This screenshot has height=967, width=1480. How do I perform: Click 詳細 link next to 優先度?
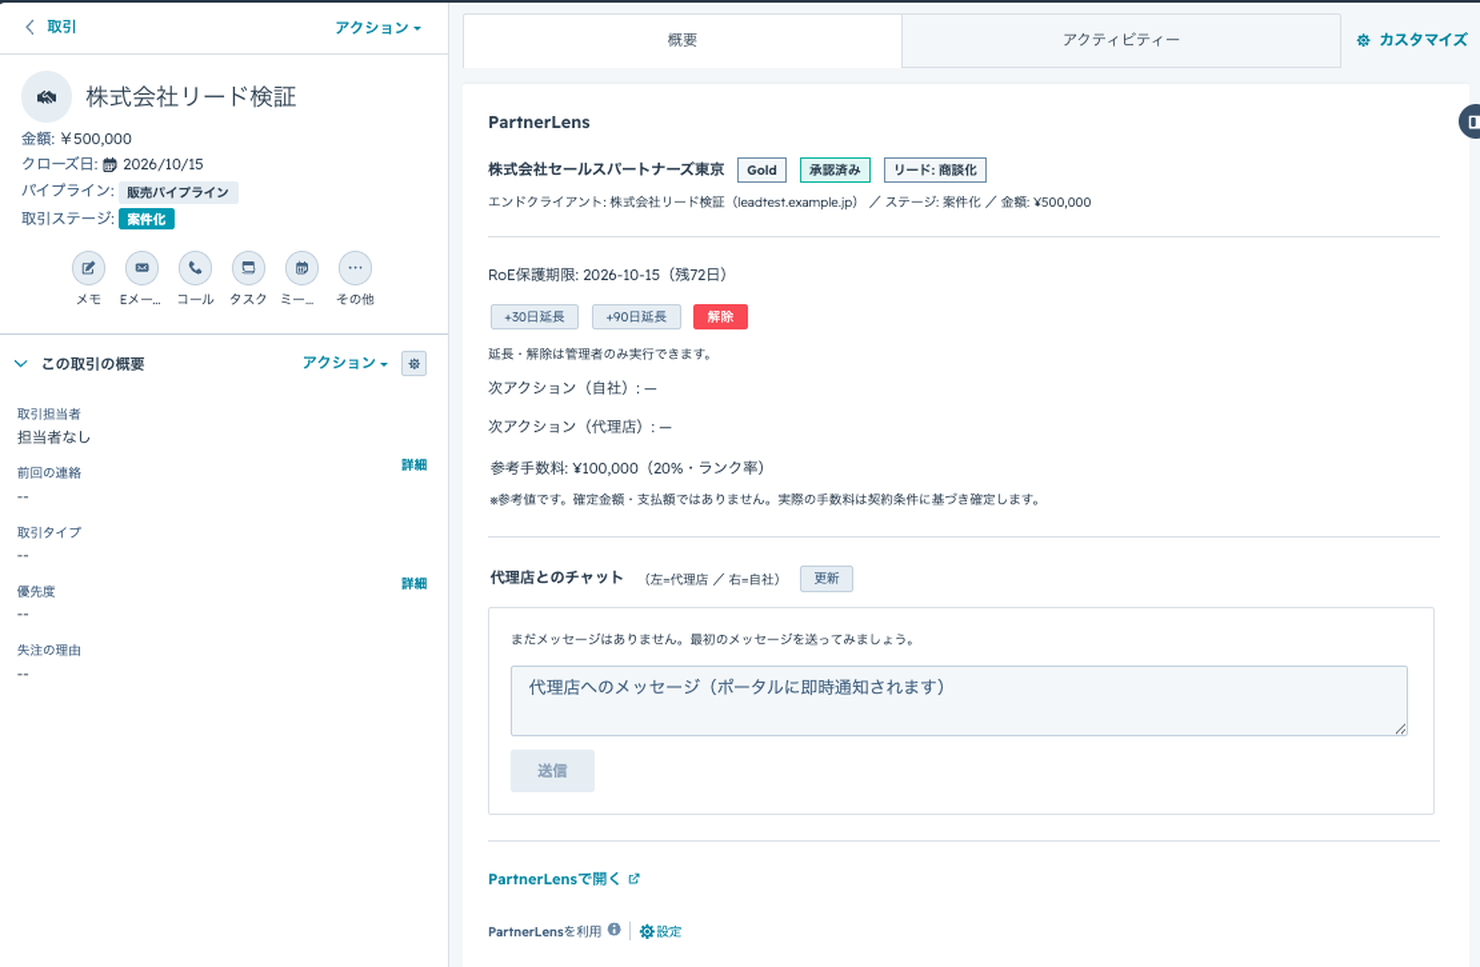coord(414,583)
